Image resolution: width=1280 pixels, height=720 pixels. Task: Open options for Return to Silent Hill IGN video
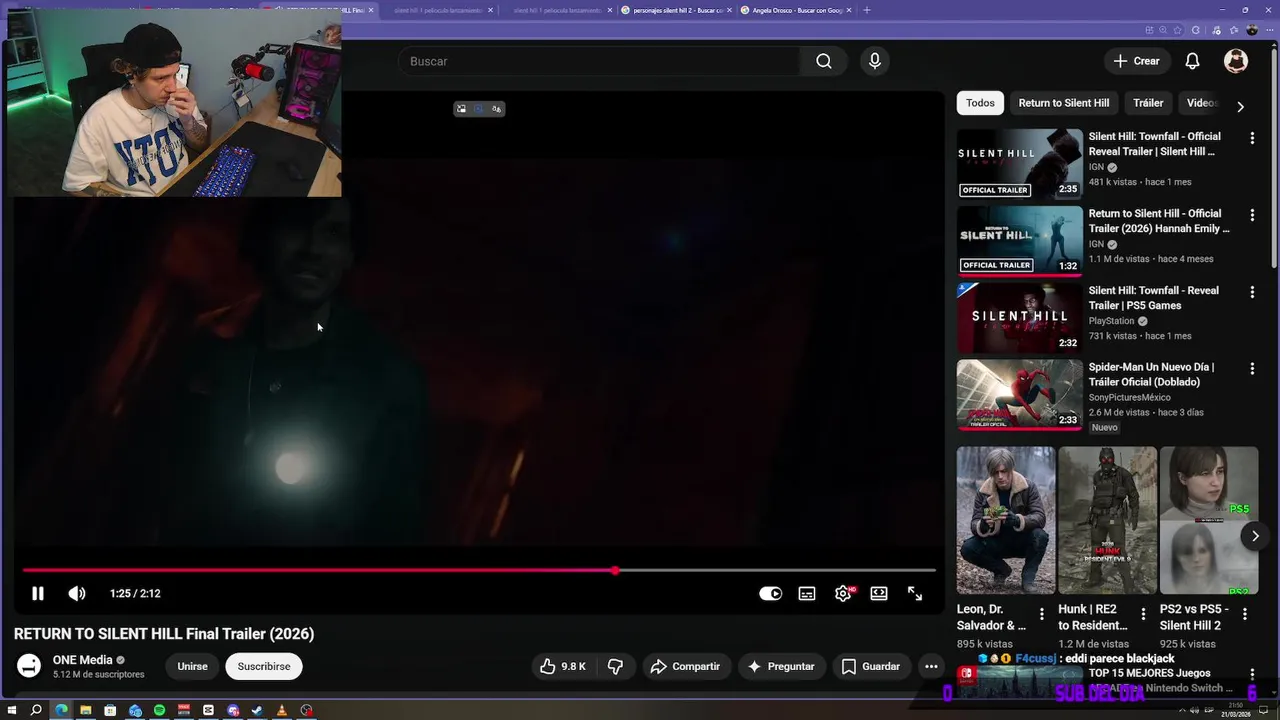pyautogui.click(x=1252, y=215)
